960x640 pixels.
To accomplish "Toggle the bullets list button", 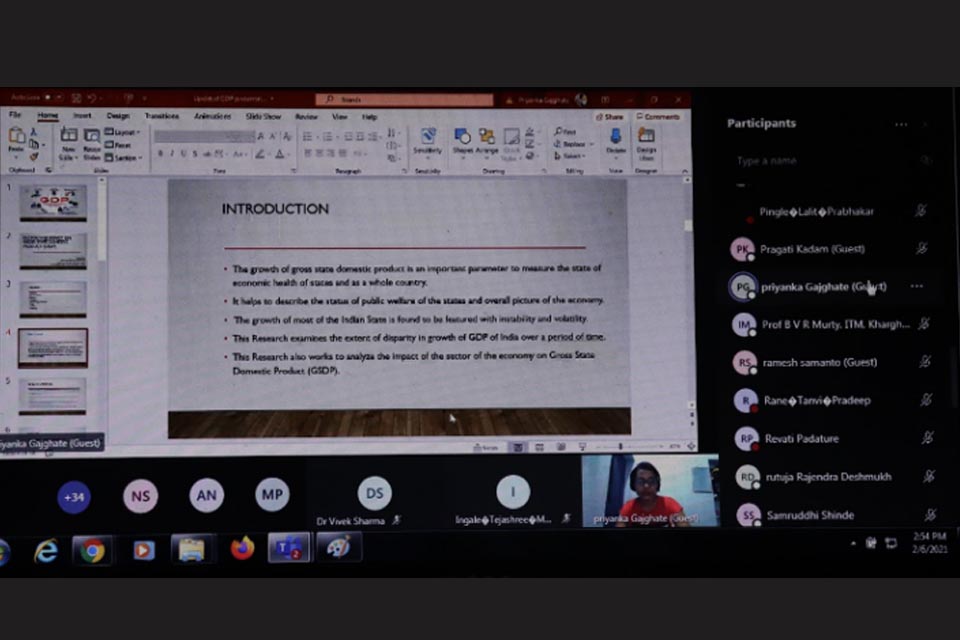I will (308, 136).
